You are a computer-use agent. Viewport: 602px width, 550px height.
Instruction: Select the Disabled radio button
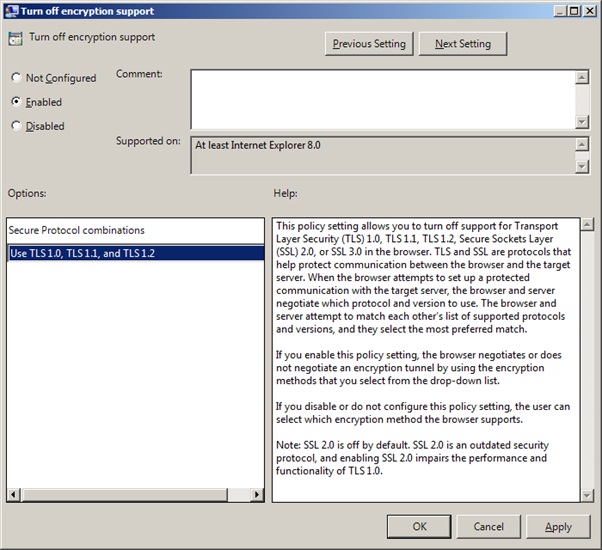point(17,126)
